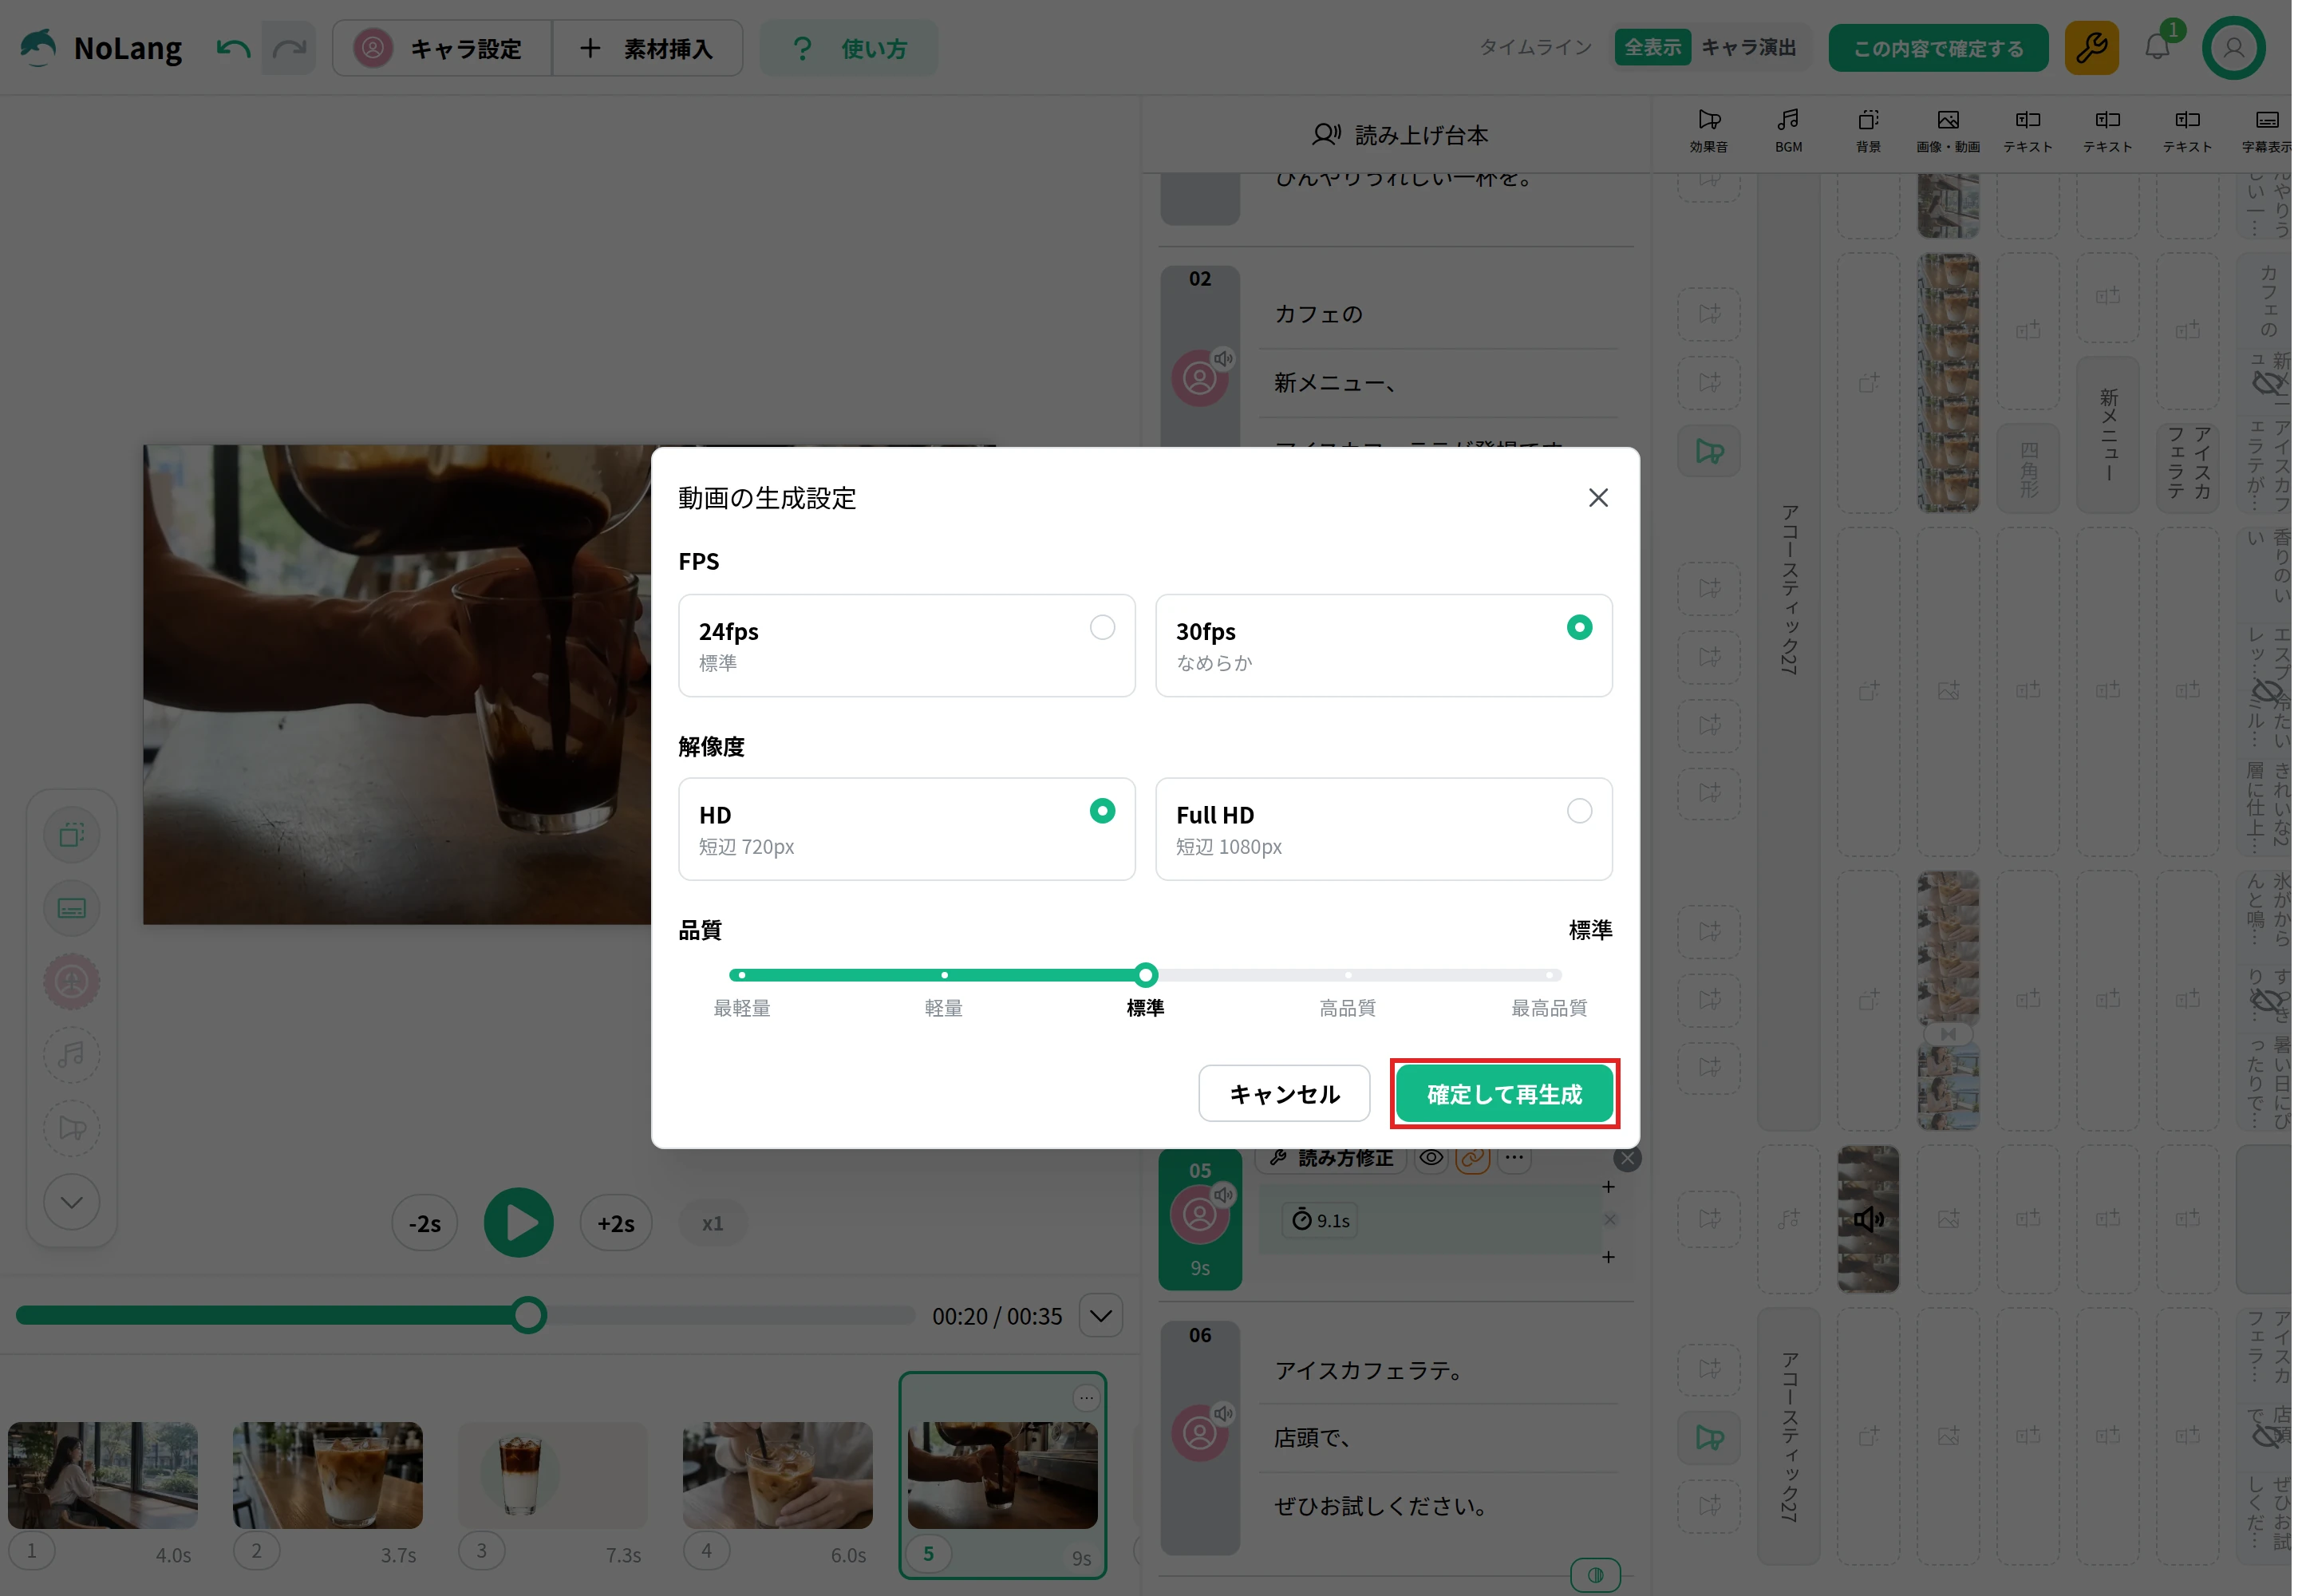Set quality slider to 高品質 point
Screen dimensions: 2298x1596
[x=1348, y=975]
